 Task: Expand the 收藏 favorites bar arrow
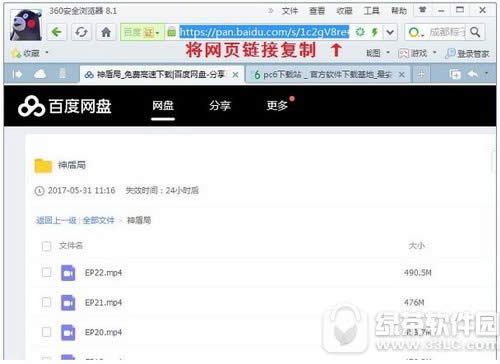pyautogui.click(x=47, y=53)
